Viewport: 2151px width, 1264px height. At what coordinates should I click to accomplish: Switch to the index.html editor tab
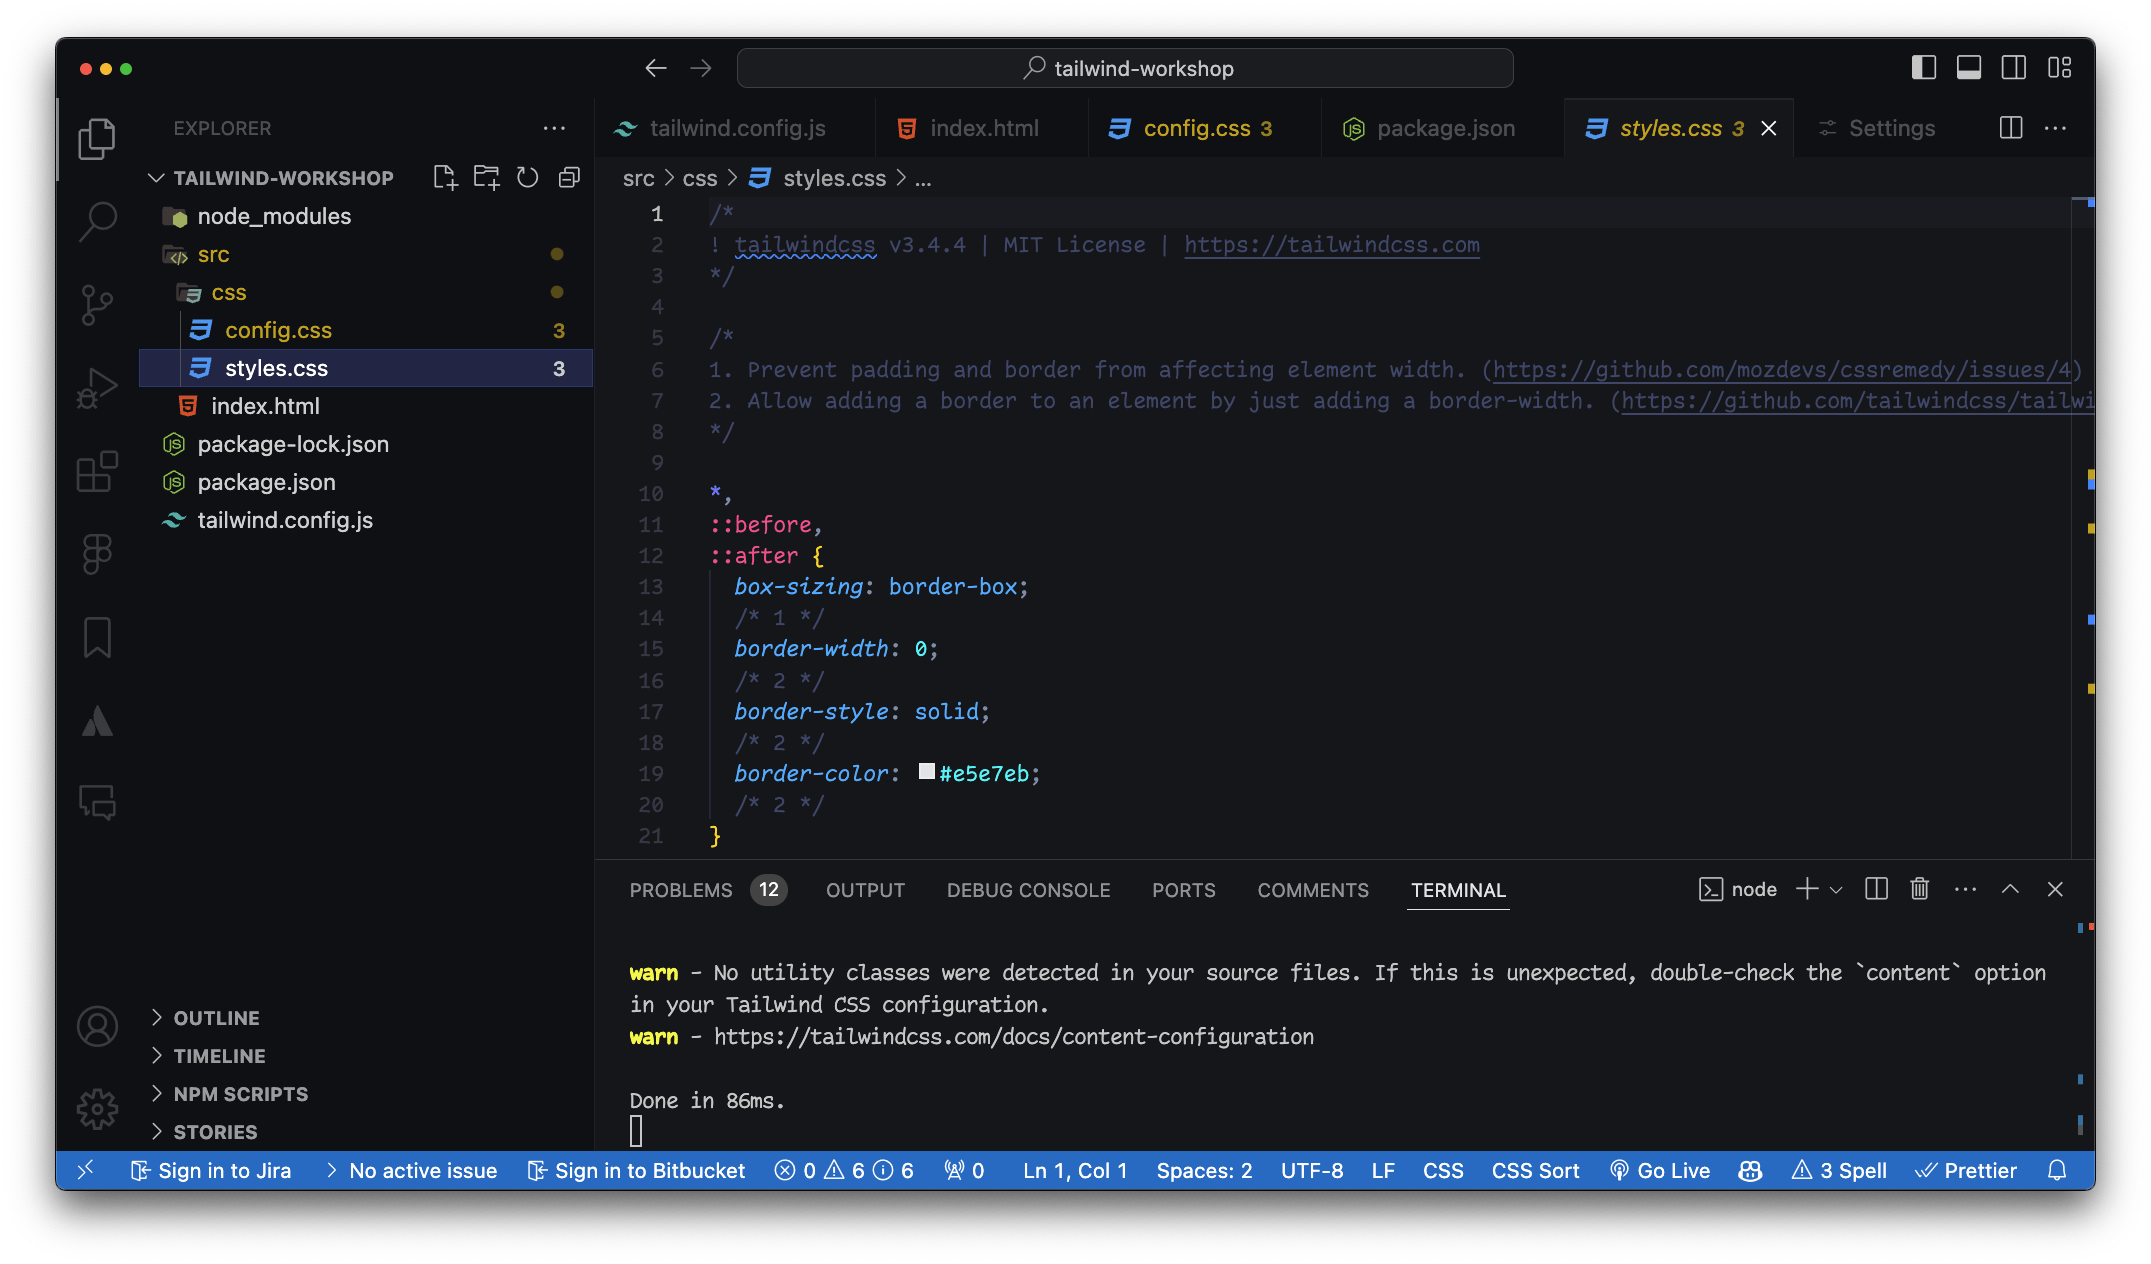click(x=983, y=128)
